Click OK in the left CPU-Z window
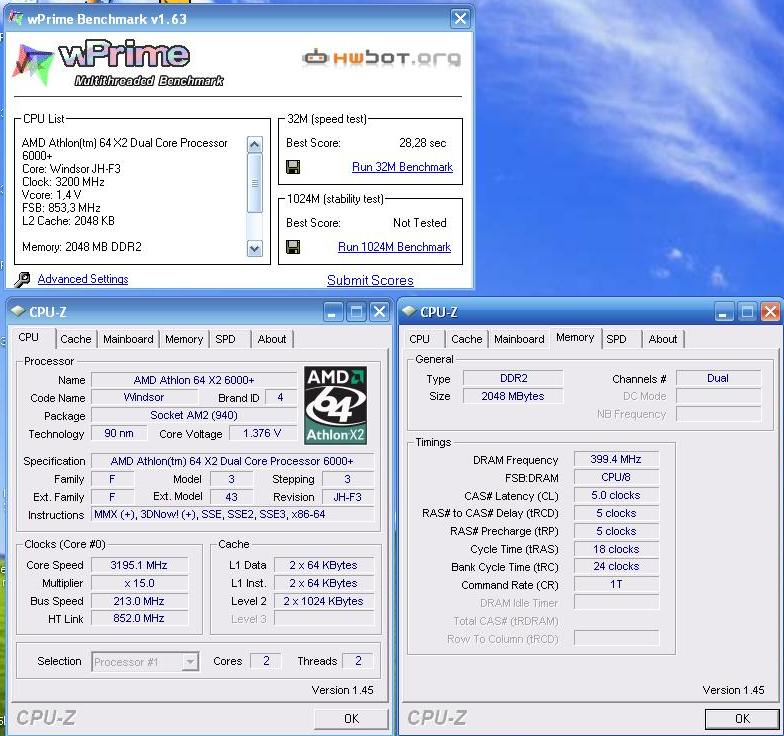784x736 pixels. coord(351,719)
